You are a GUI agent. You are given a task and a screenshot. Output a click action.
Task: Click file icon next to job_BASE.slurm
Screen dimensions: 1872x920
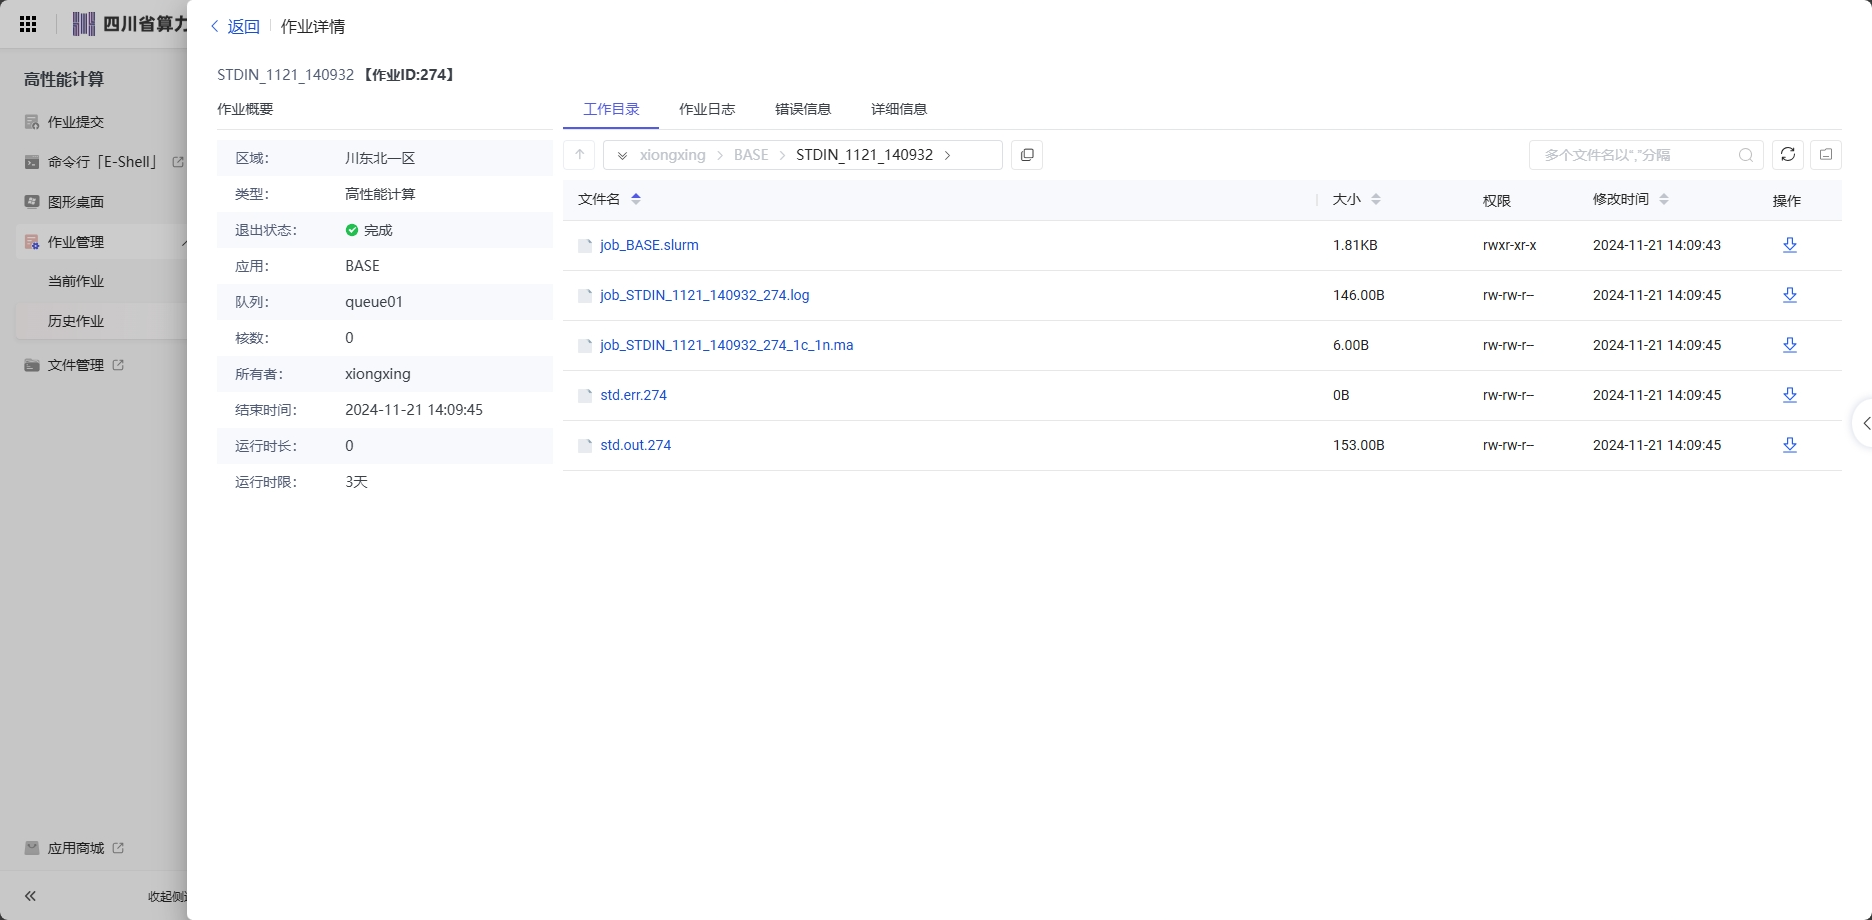point(585,245)
